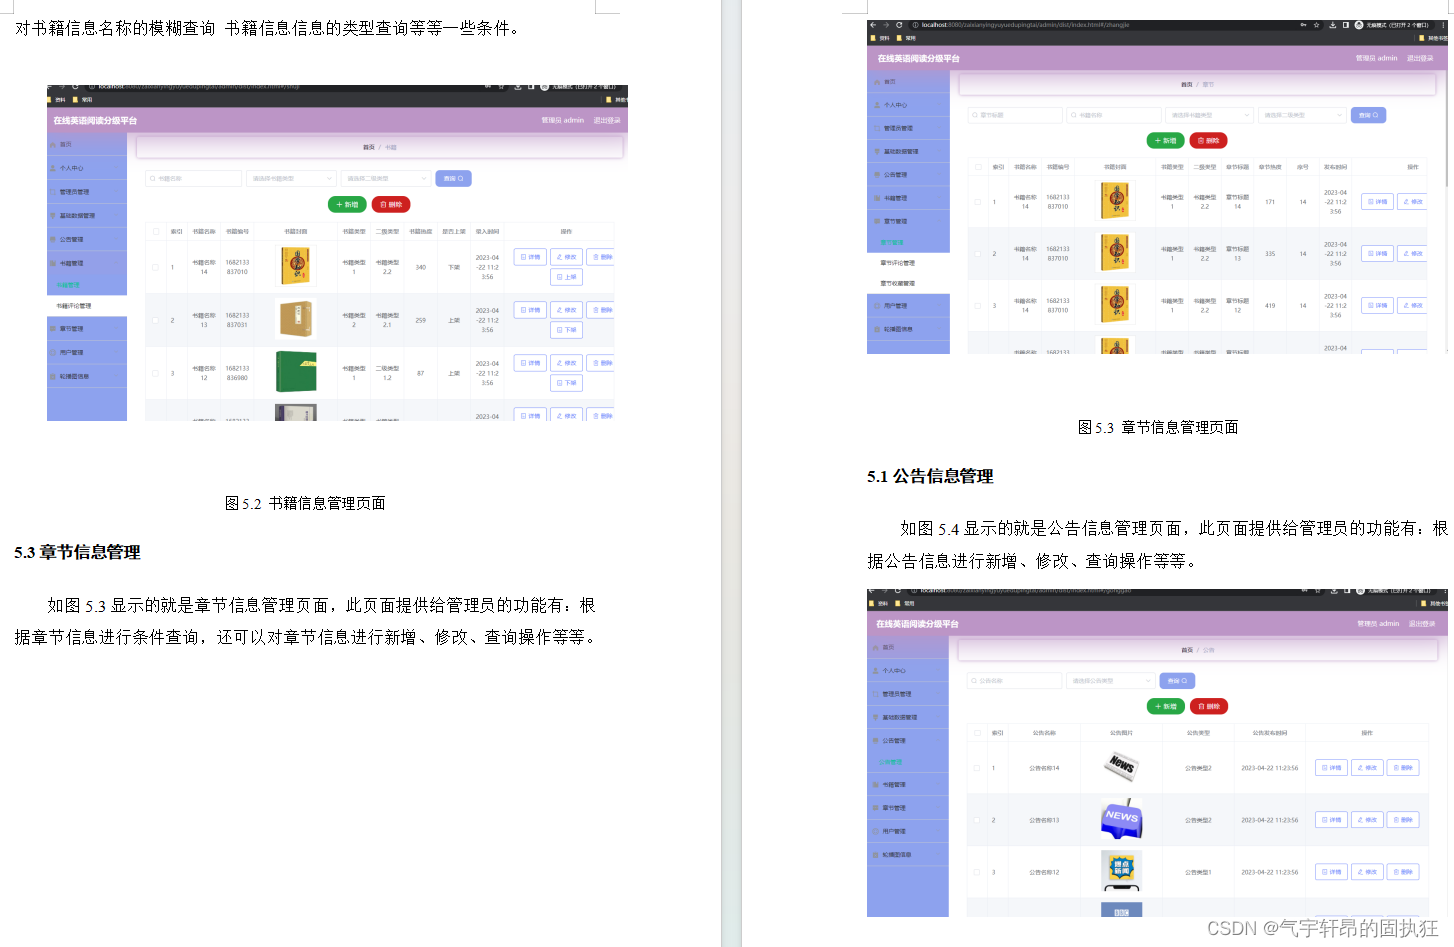Tick row 3 checkbox in book management table
The height and width of the screenshot is (947, 1454).
(155, 373)
